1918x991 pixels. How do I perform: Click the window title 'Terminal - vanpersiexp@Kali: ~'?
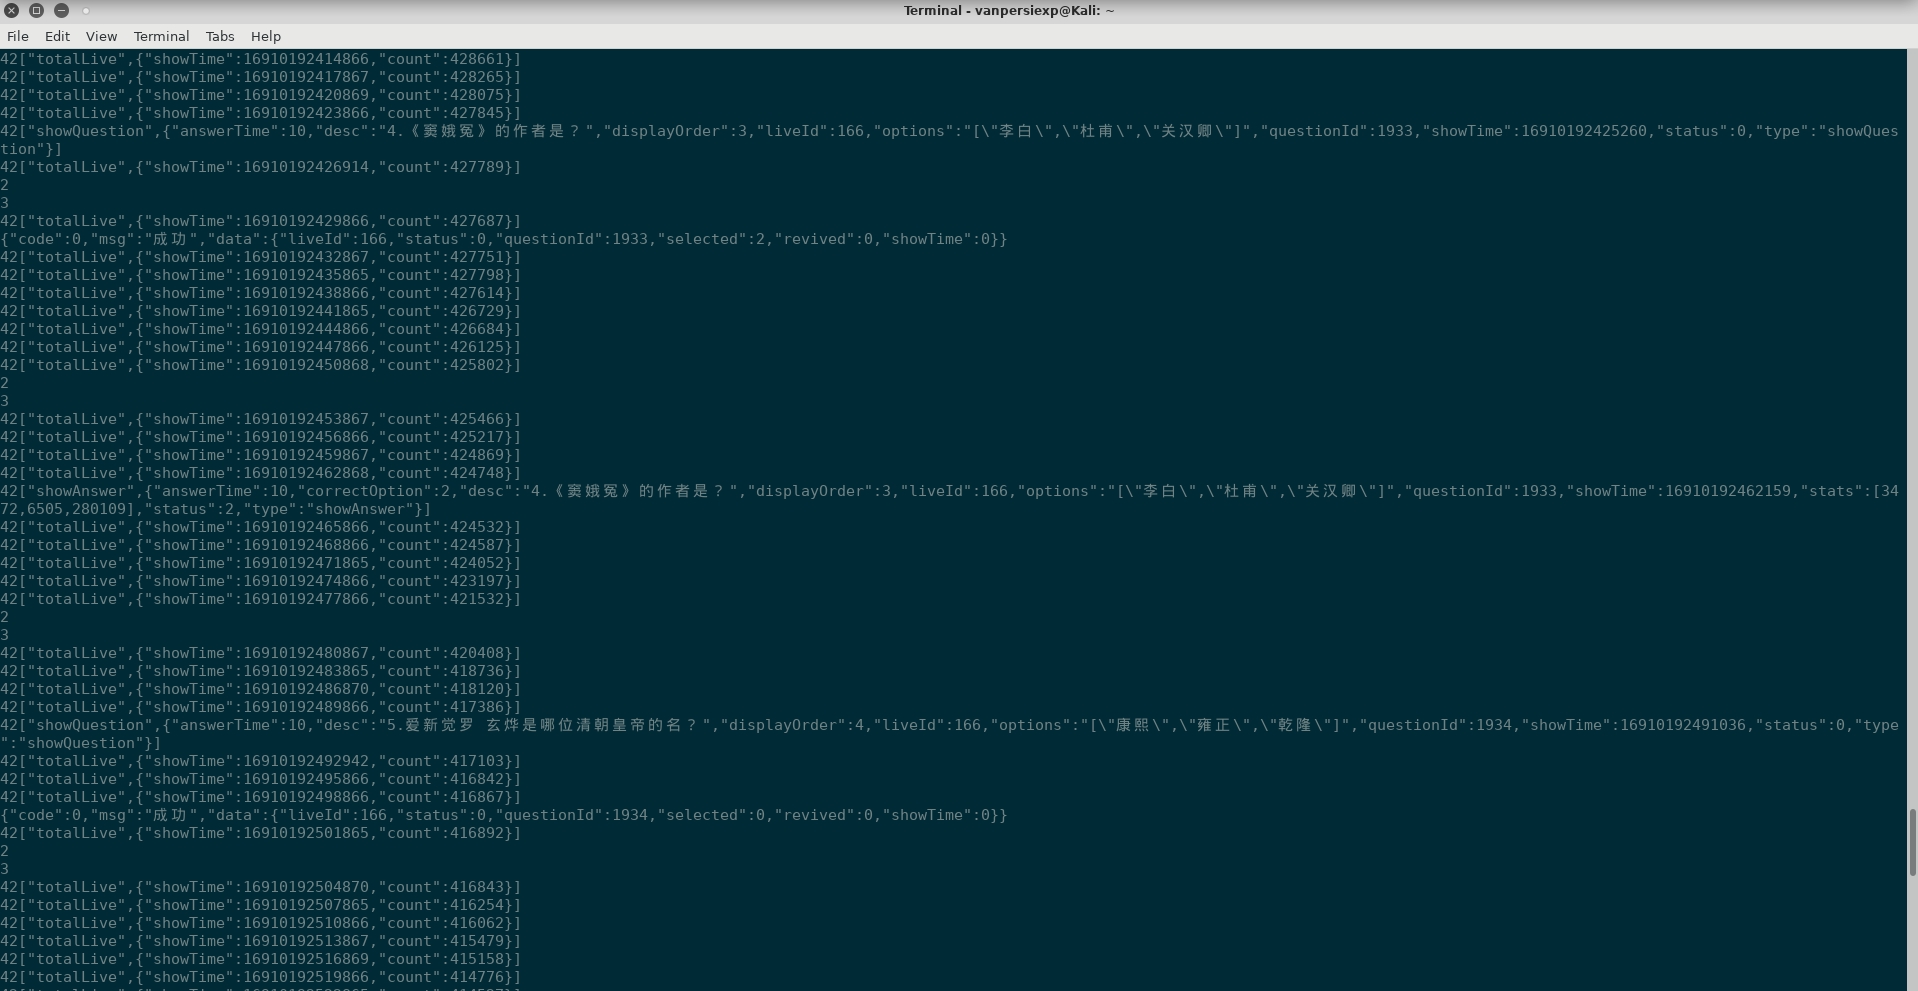[1008, 10]
